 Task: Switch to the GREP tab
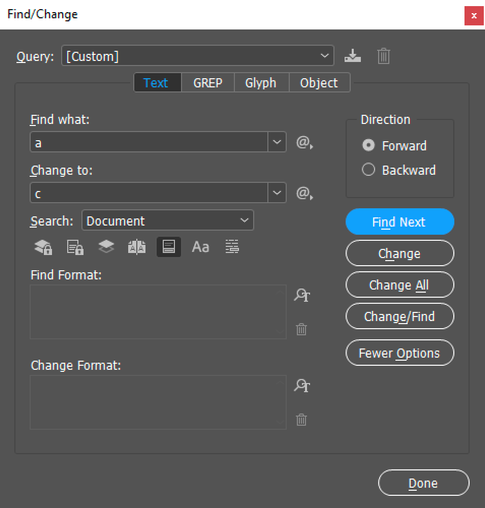(208, 83)
